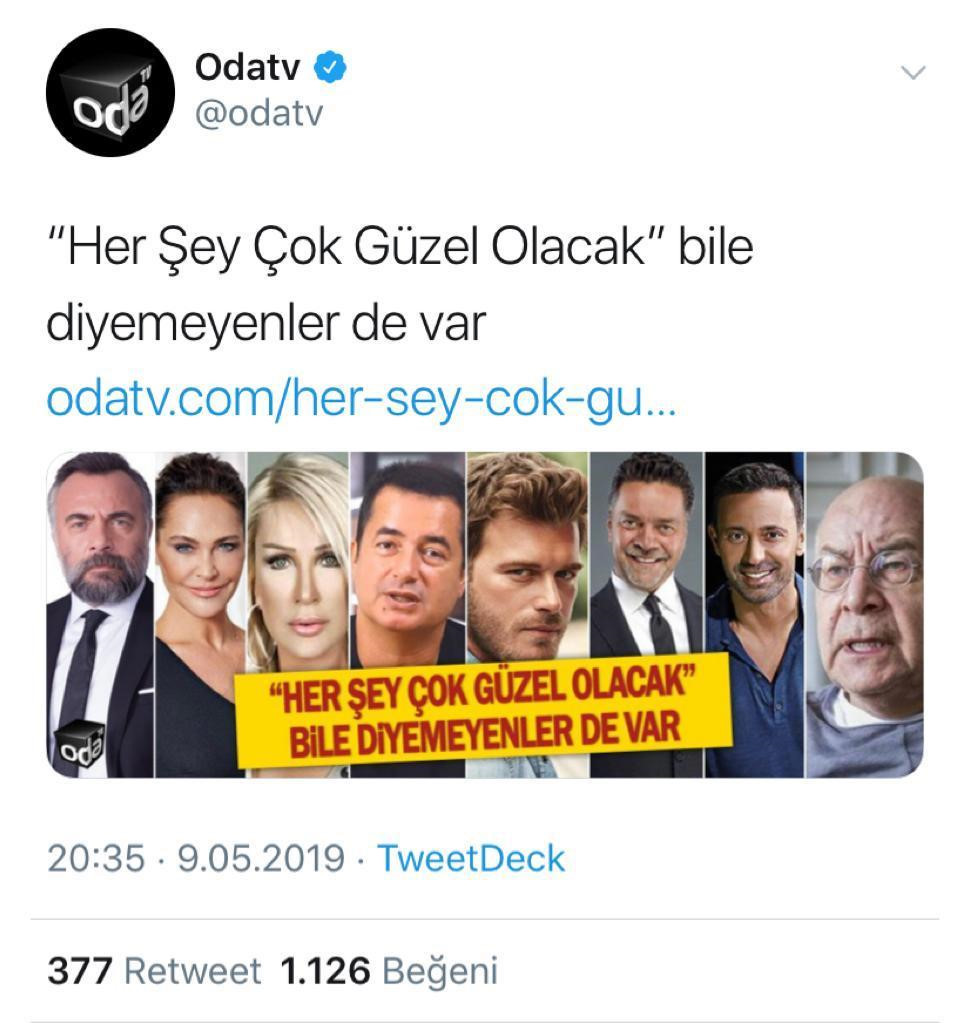
Task: Tap the blonde woman portrait
Action: tap(298, 561)
